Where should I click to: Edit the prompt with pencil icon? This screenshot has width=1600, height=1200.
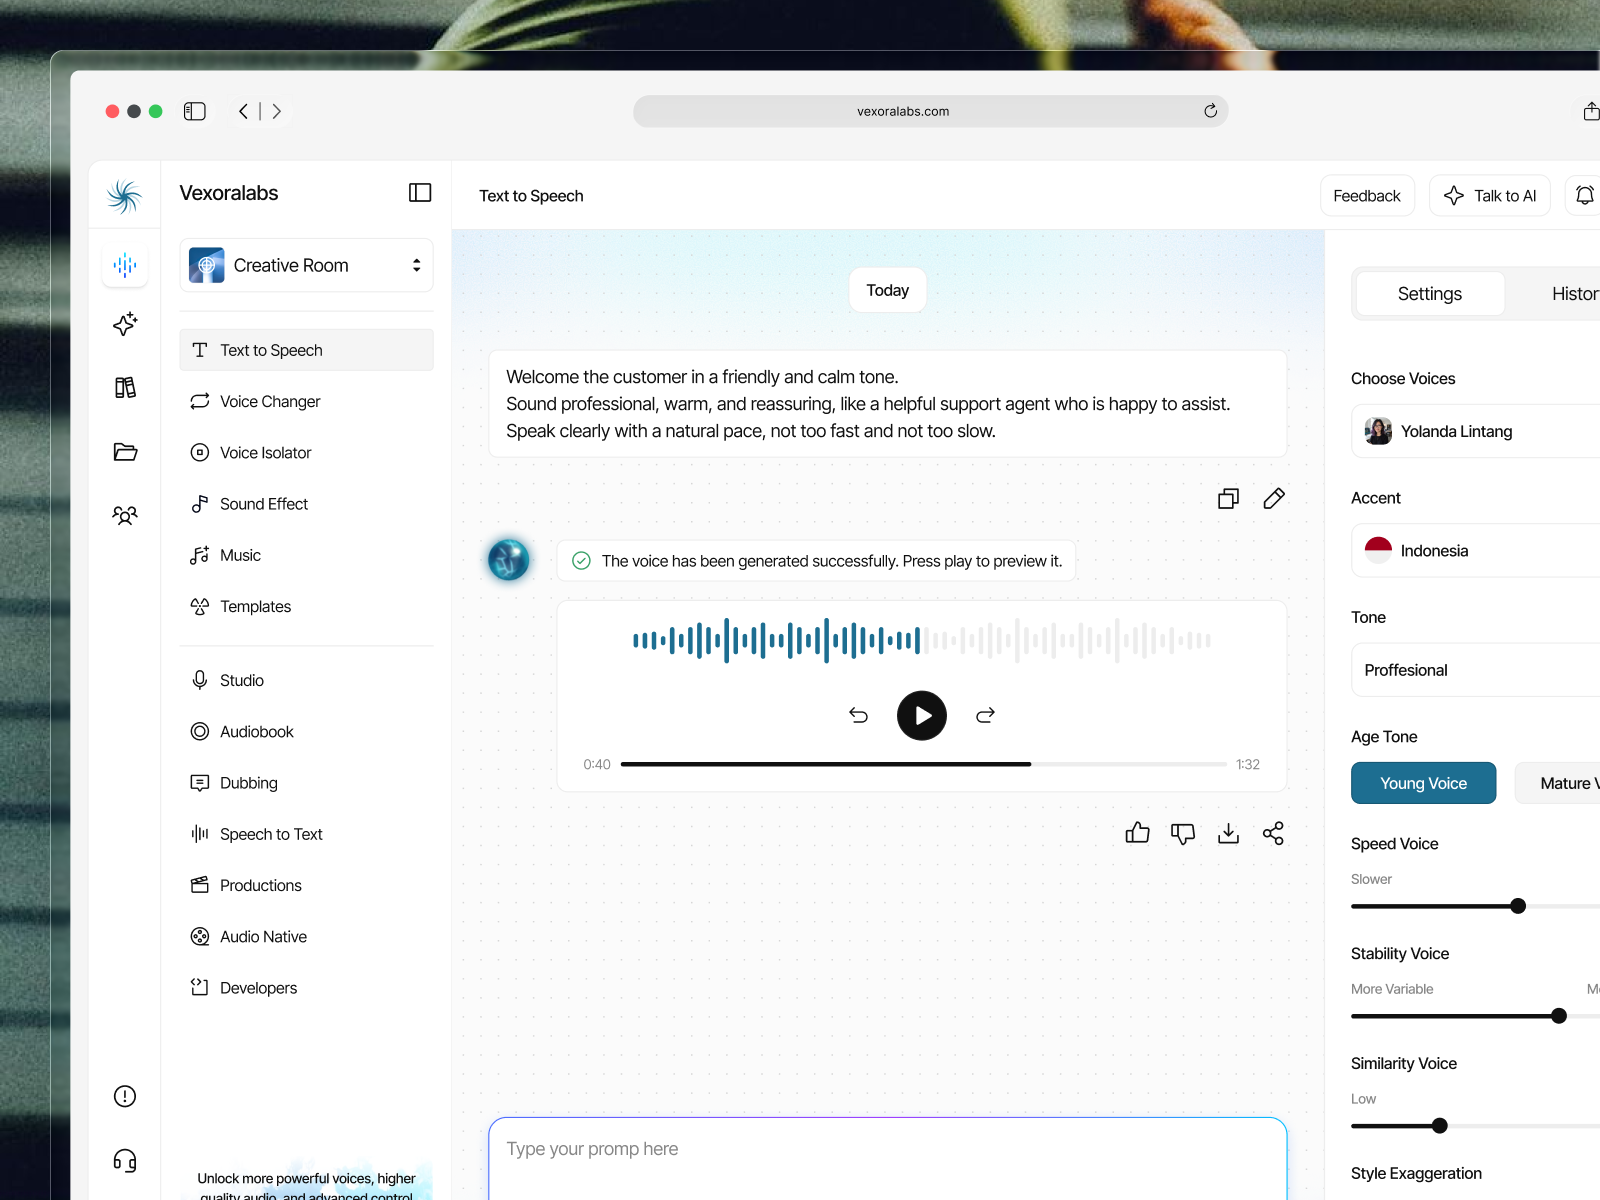(1274, 498)
